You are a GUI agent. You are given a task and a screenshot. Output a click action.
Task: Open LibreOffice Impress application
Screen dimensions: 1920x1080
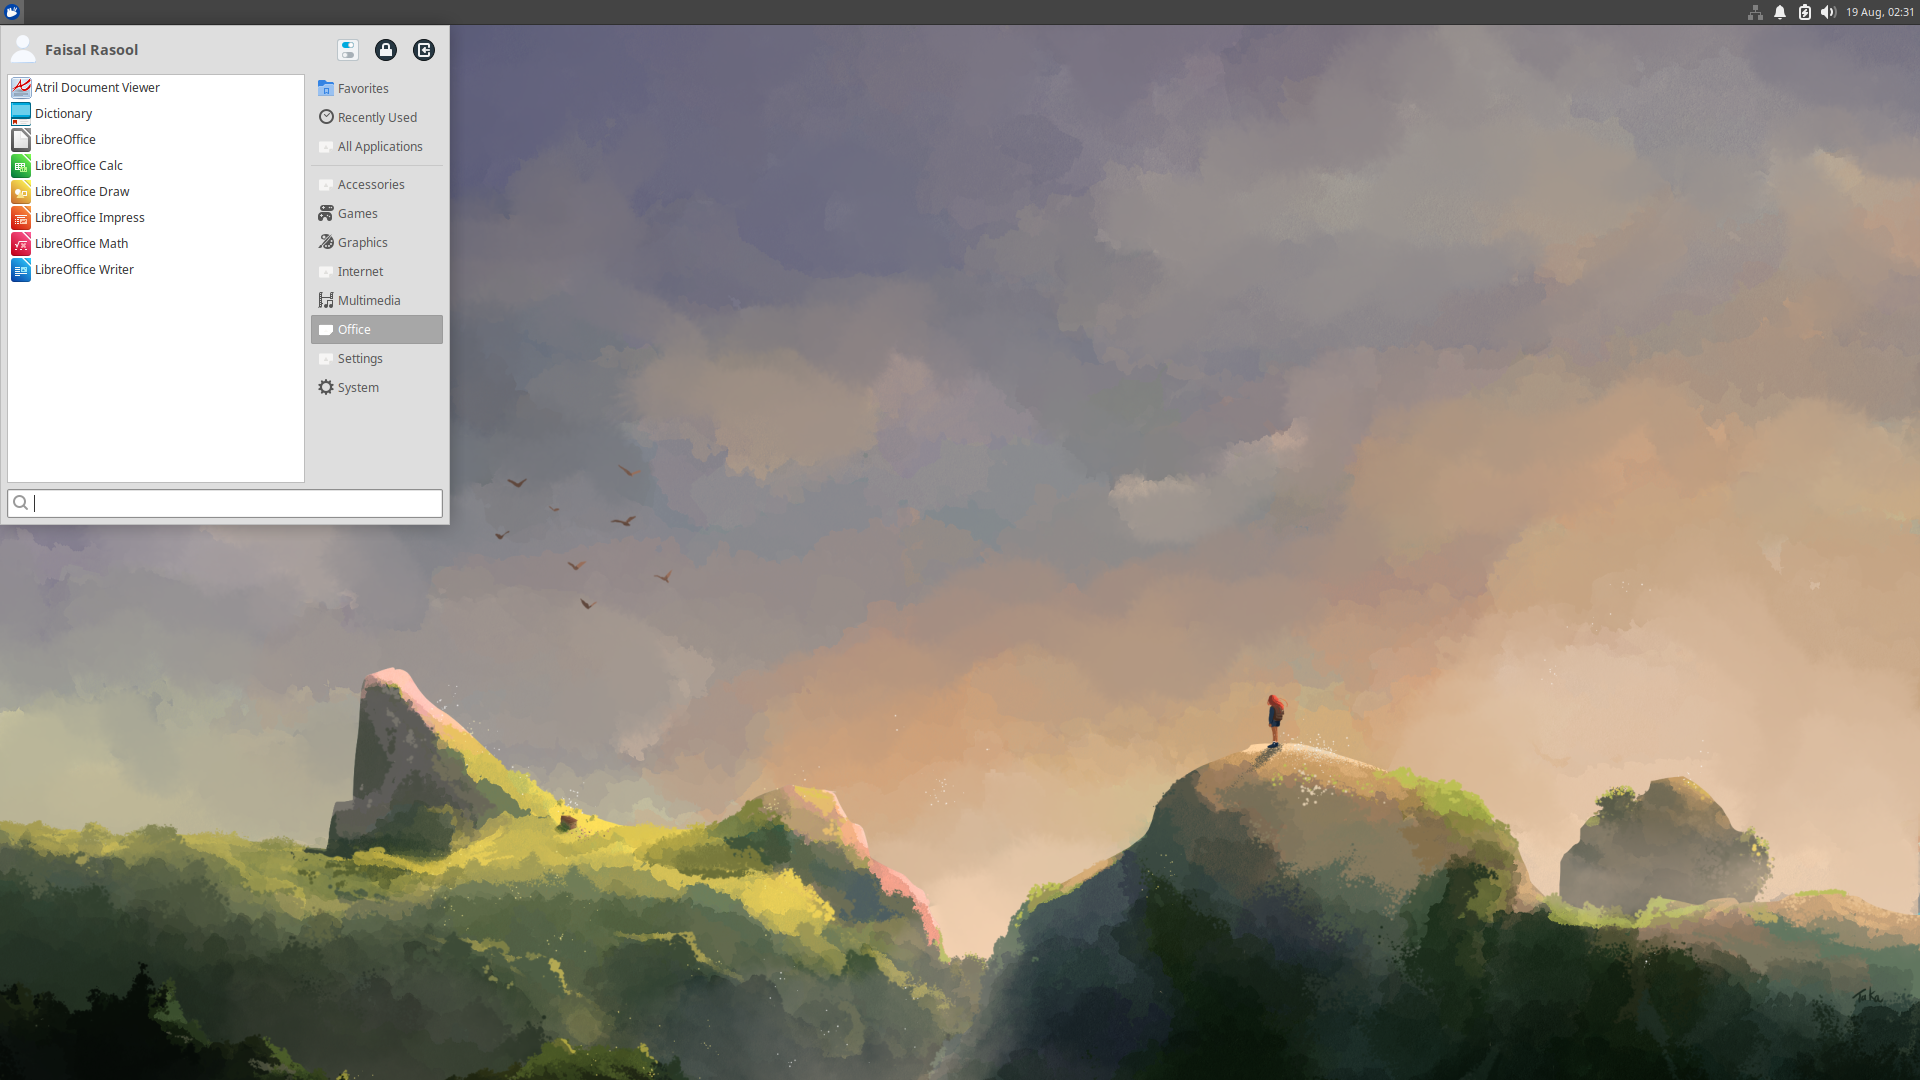click(88, 216)
